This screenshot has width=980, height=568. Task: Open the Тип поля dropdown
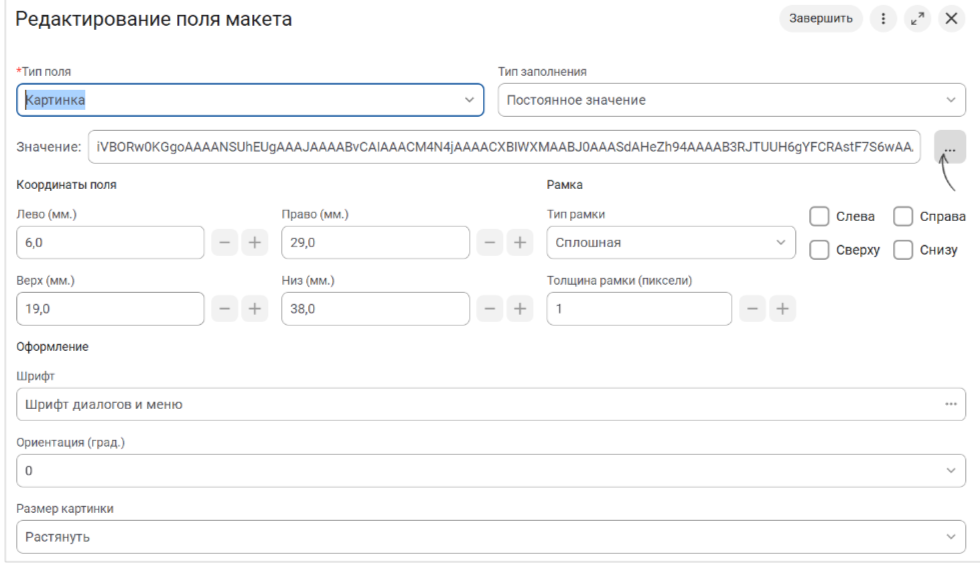pyautogui.click(x=250, y=100)
